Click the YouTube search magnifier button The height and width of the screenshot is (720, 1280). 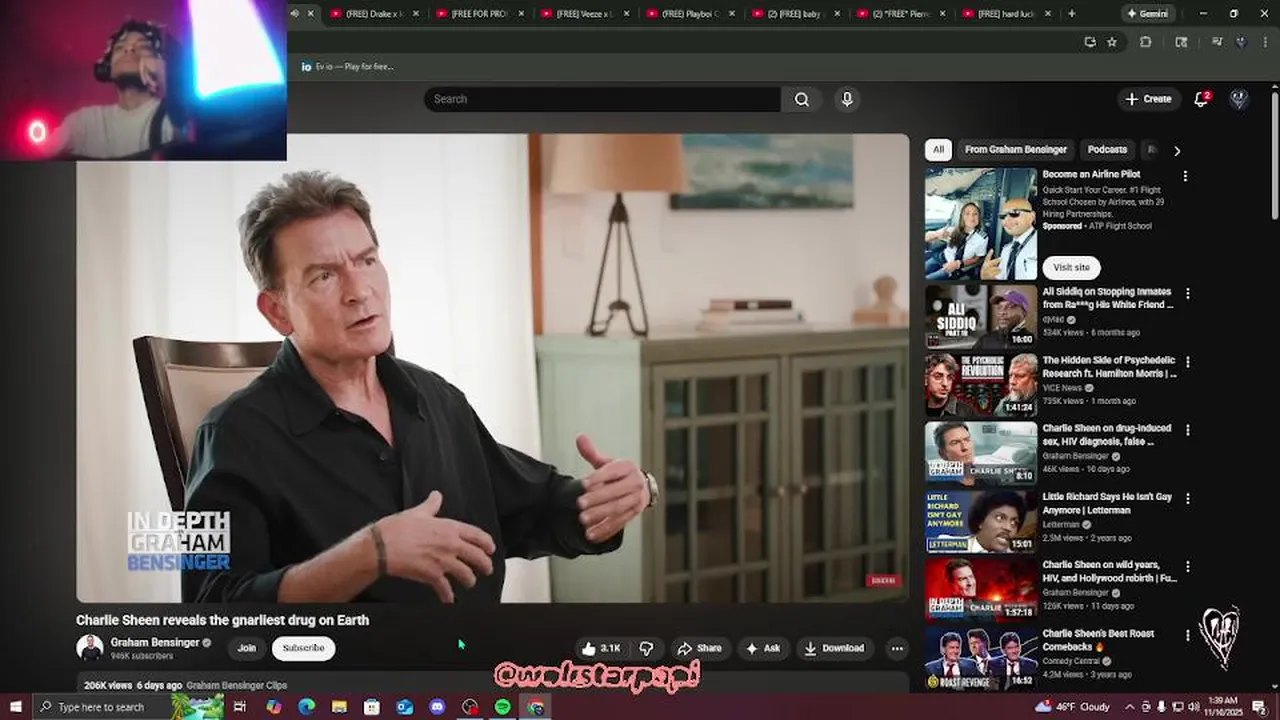802,99
